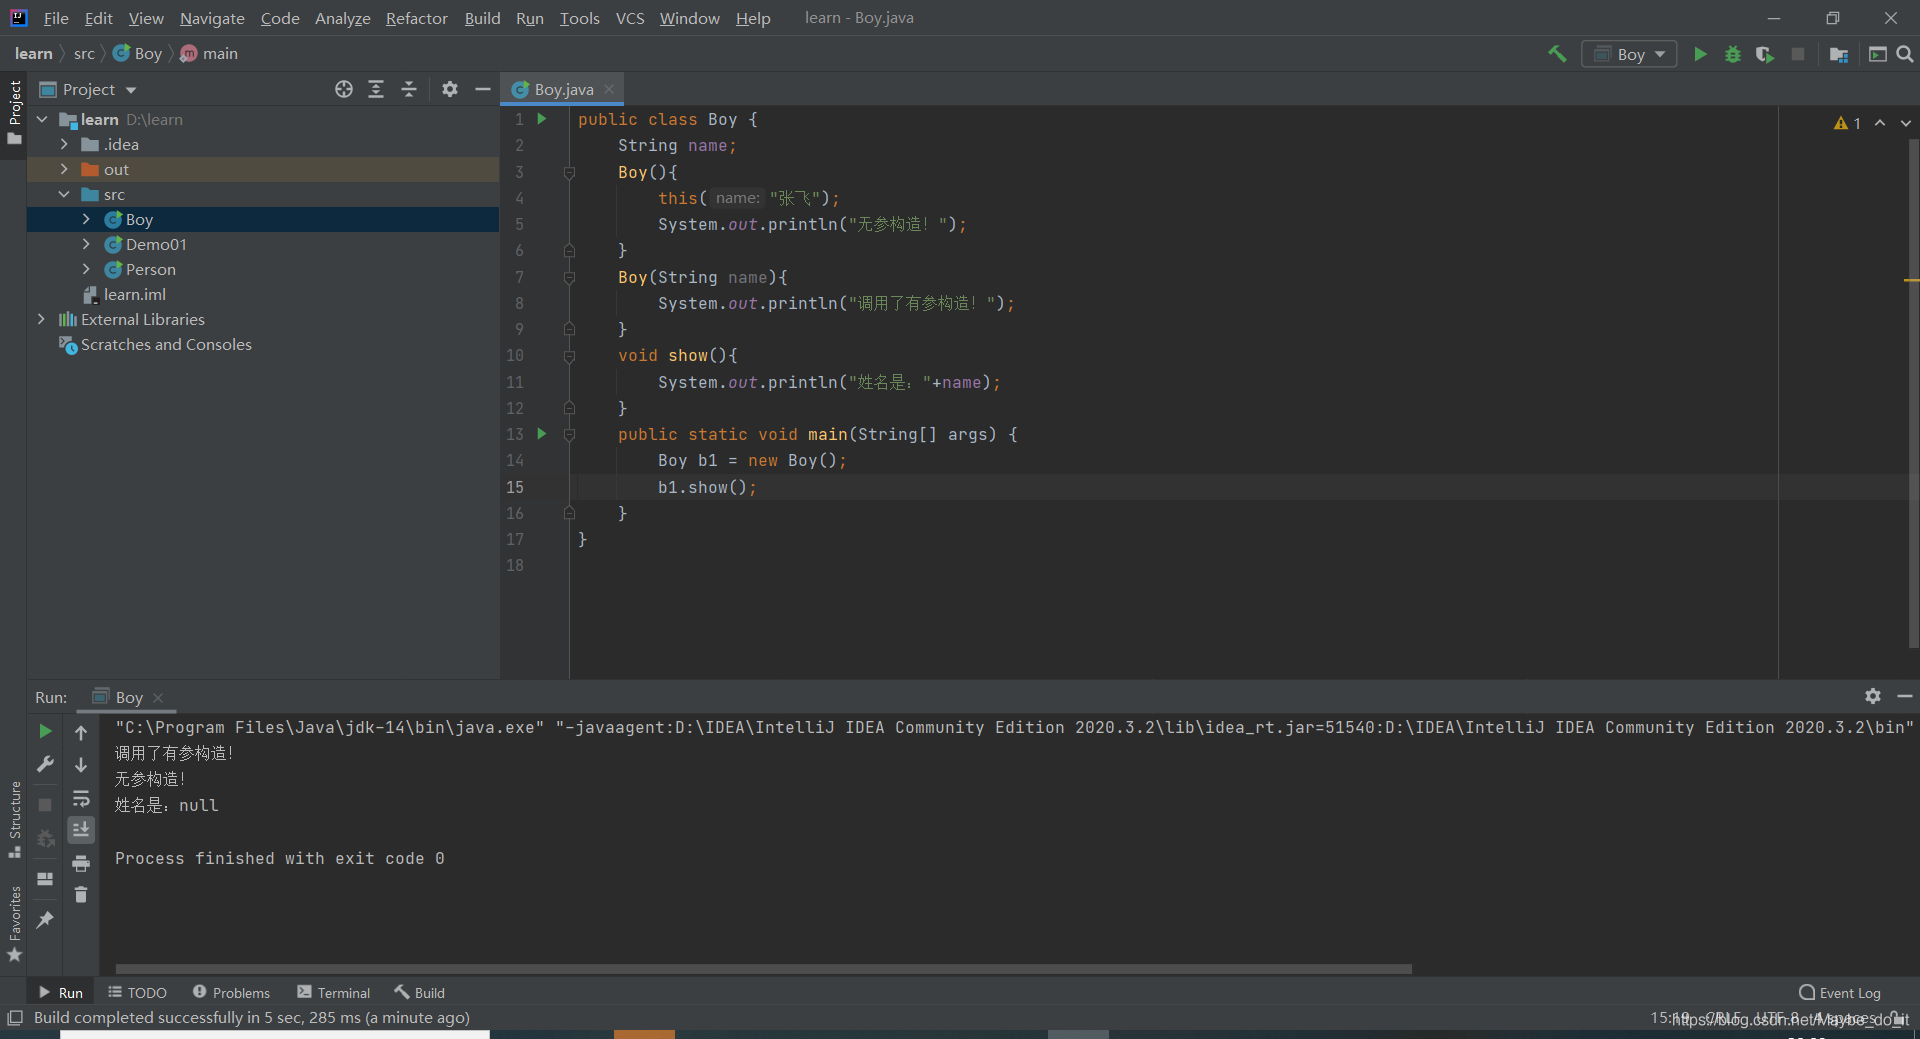Screen dimensions: 1920x1039
Task: Toggle Project tool window on left stripe
Action: 14,112
